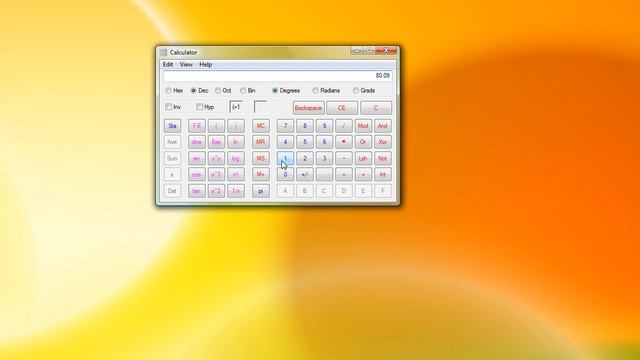Click the dms conversion button
Viewport: 640px width, 360px height.
(197, 142)
